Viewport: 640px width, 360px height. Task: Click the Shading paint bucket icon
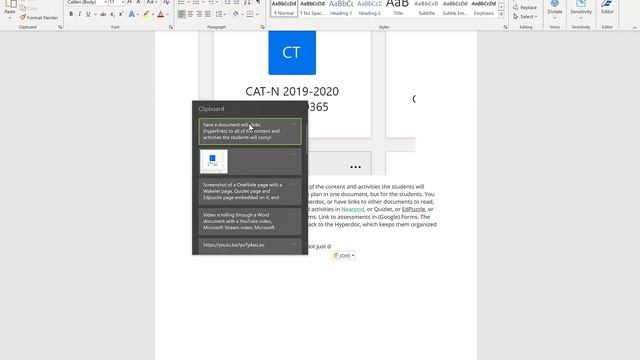tap(236, 14)
